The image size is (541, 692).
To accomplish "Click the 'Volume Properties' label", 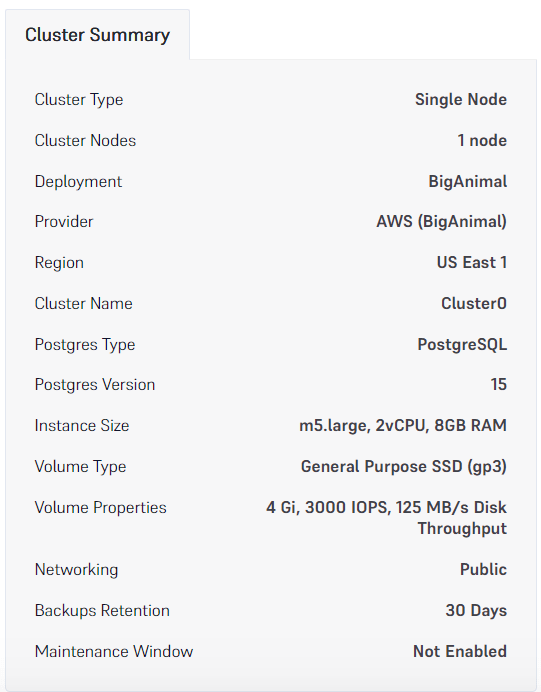I will [101, 508].
